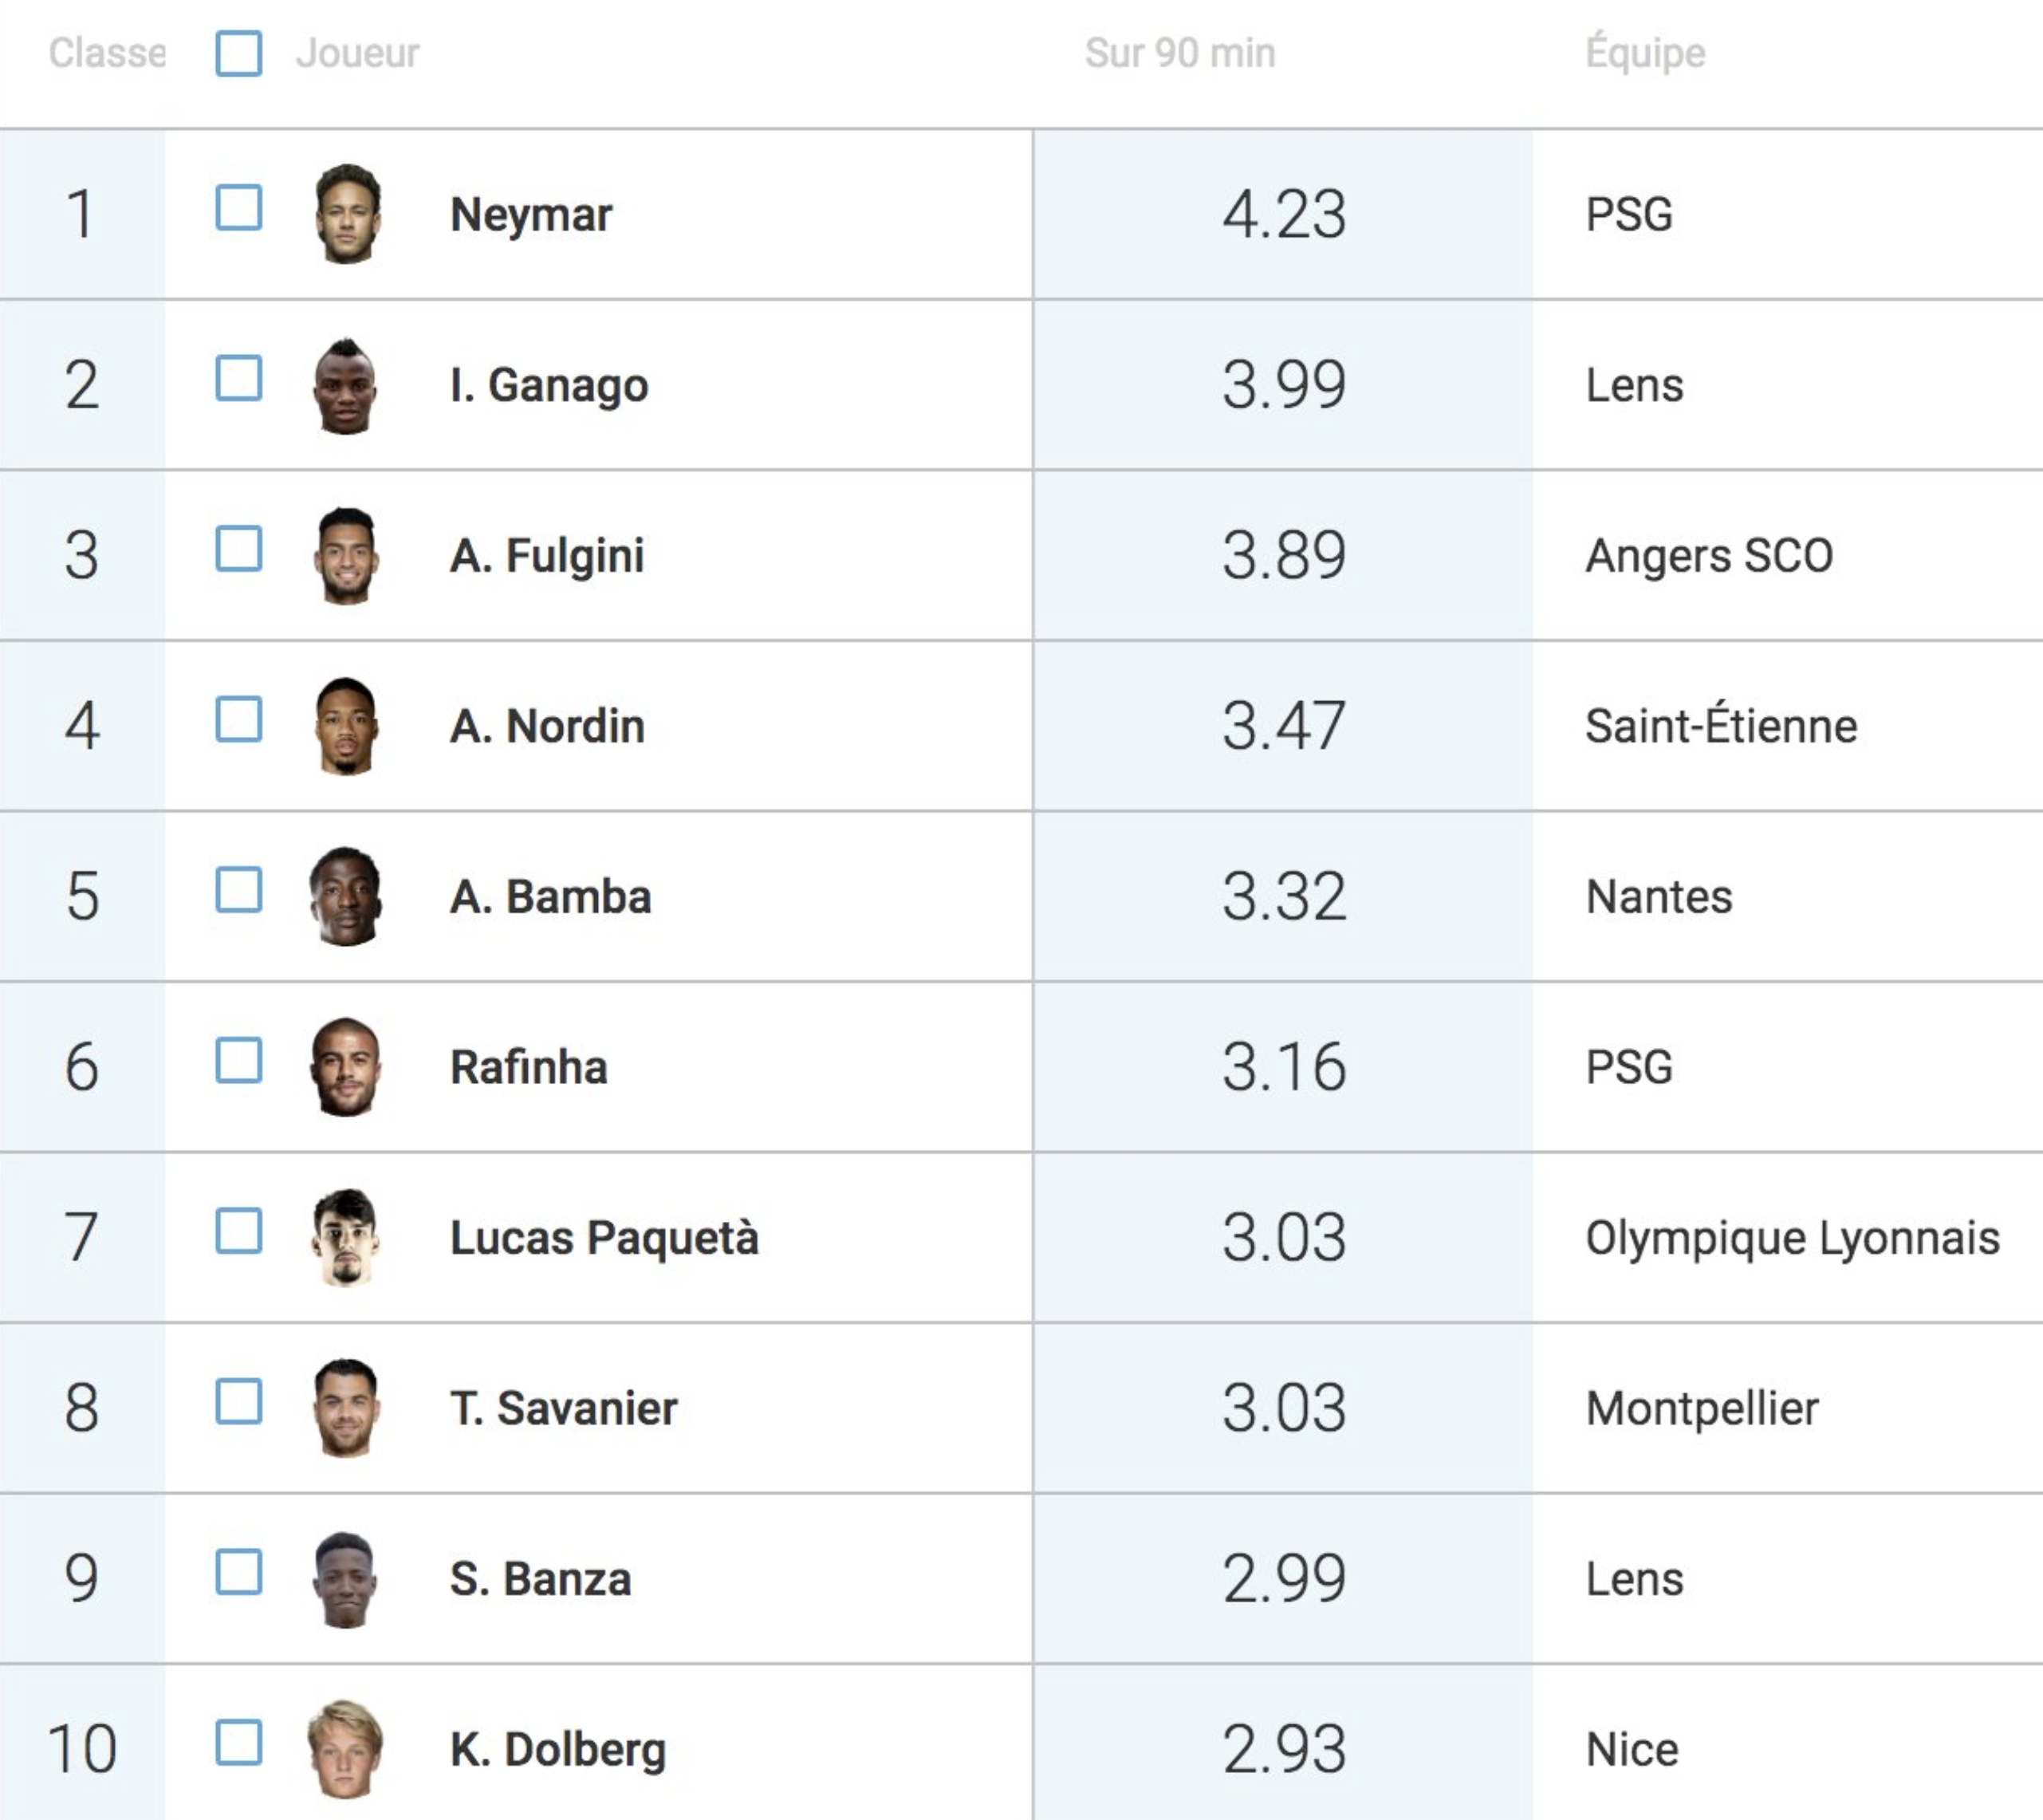2043x1820 pixels.
Task: Check the box next to Neymar
Action: point(239,207)
